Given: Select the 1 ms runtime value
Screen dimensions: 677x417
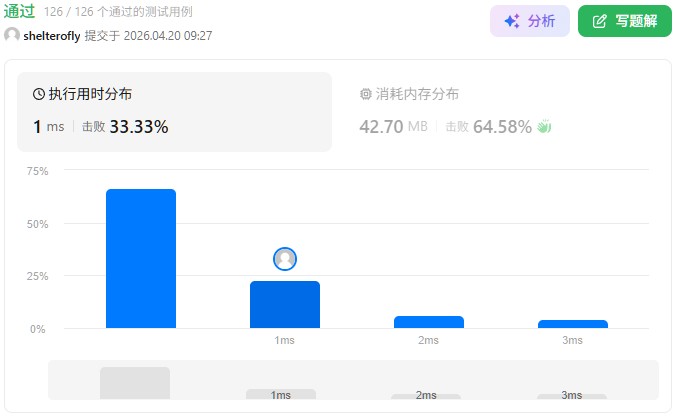Looking at the screenshot, I should 48,127.
